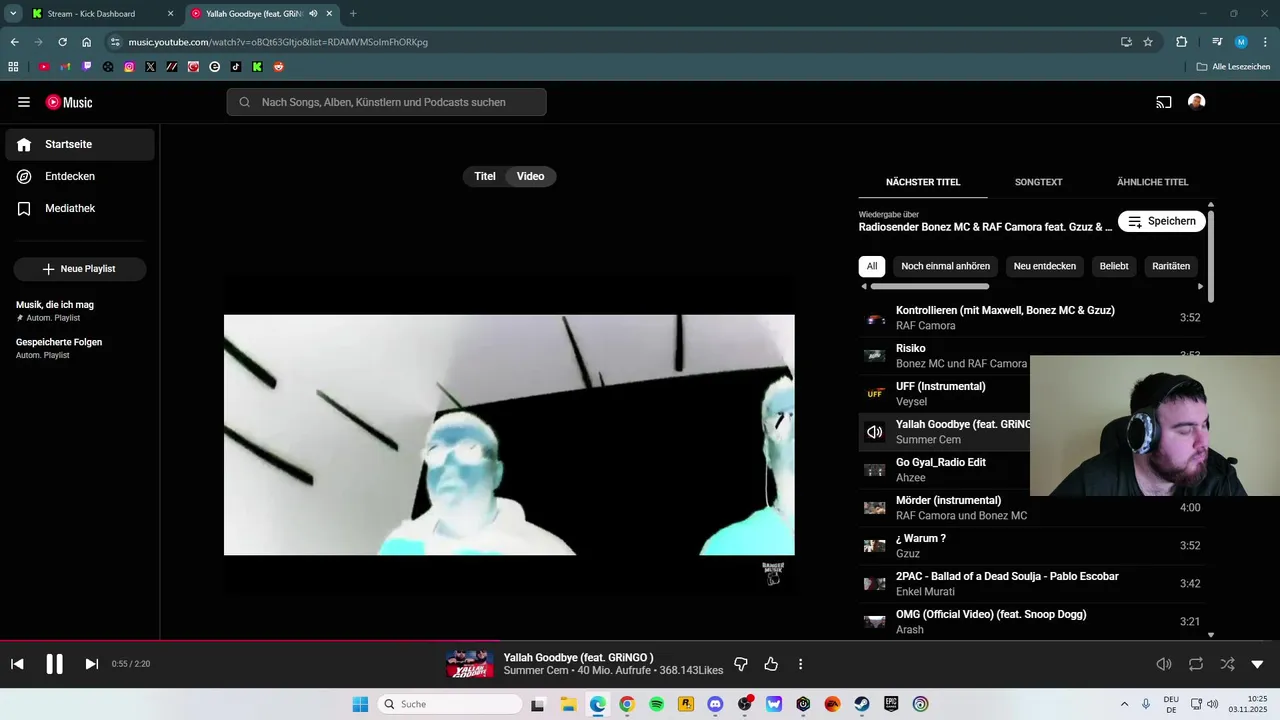1280x720 pixels.
Task: Select the All filter chip
Action: coord(872,266)
